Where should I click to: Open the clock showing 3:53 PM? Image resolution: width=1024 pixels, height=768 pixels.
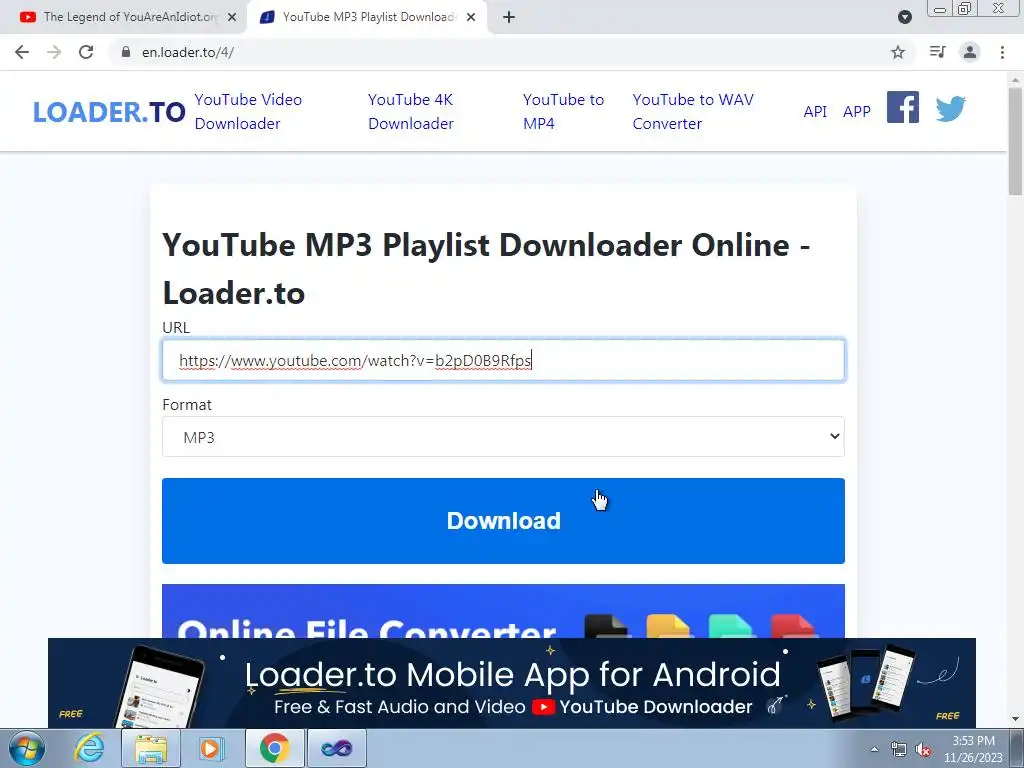click(x=973, y=749)
